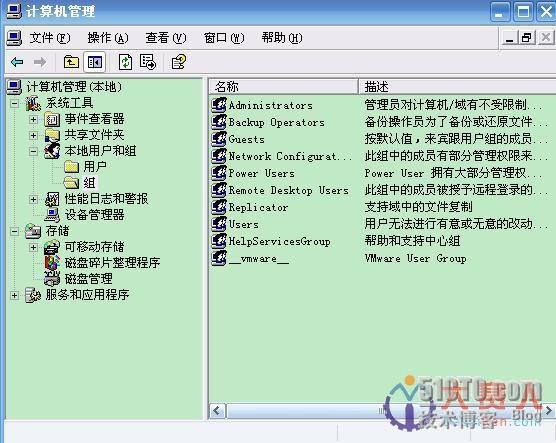556x443 pixels.
Task: Click the Remote Desktop Users group icon
Action: point(219,190)
